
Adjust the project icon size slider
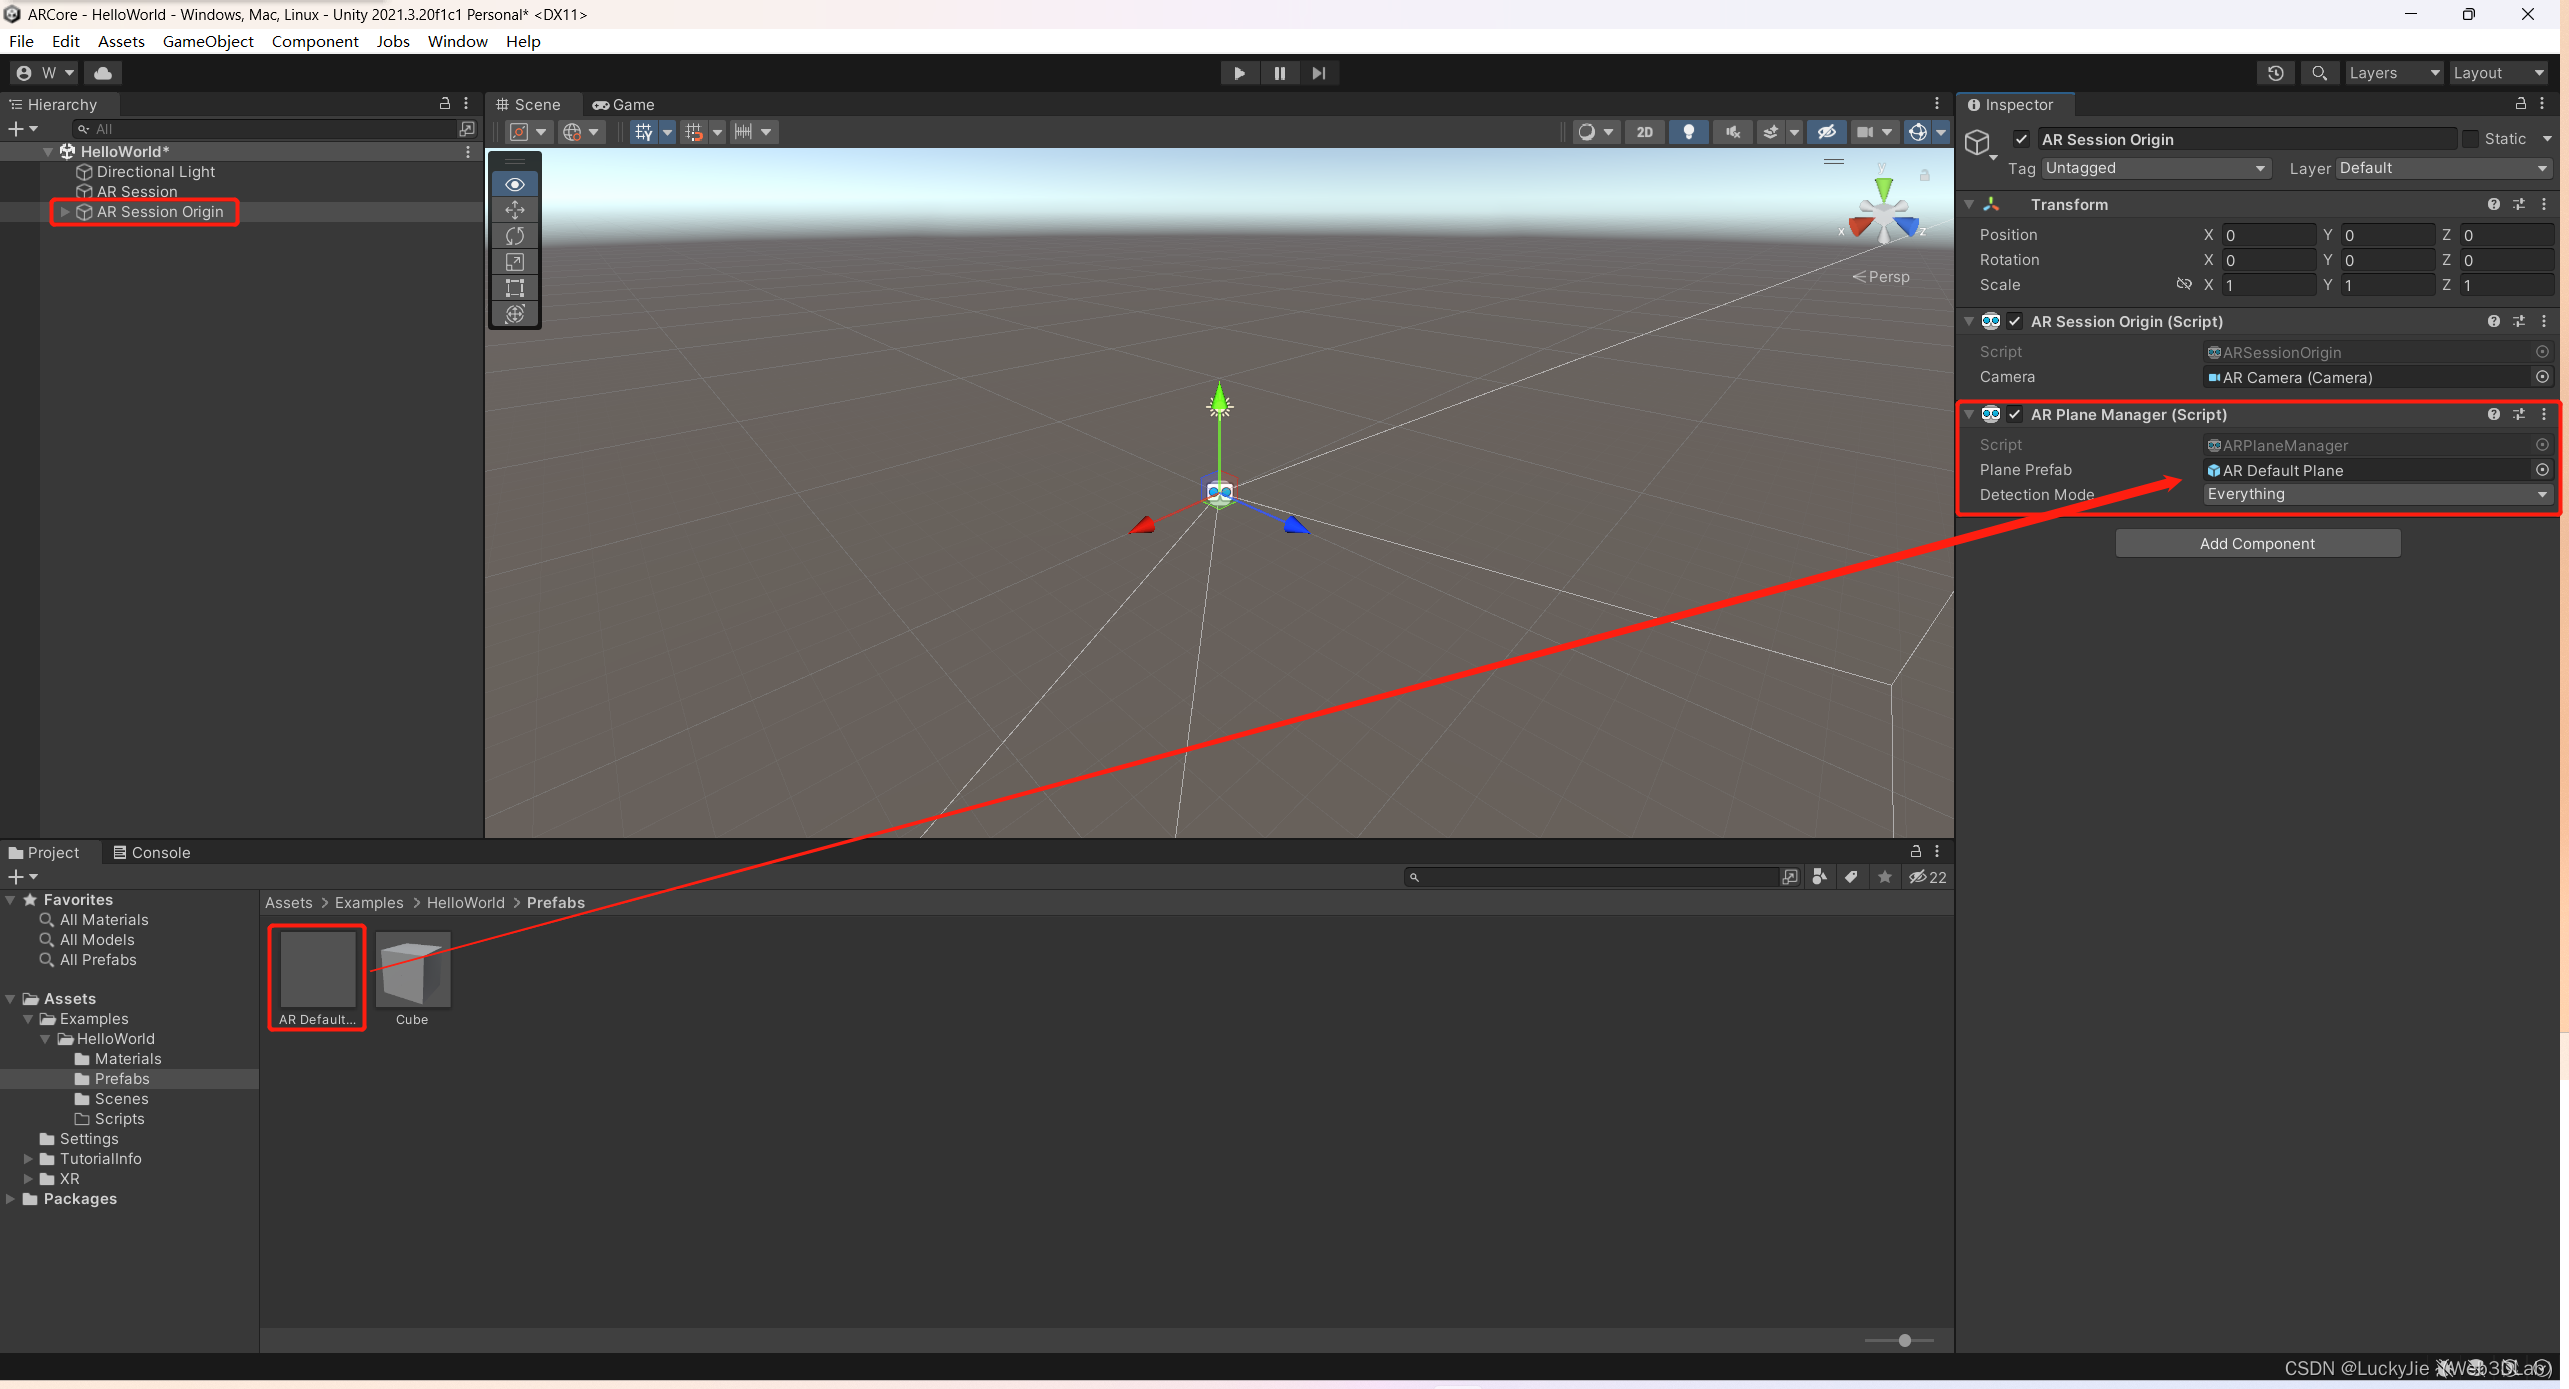point(1904,1340)
